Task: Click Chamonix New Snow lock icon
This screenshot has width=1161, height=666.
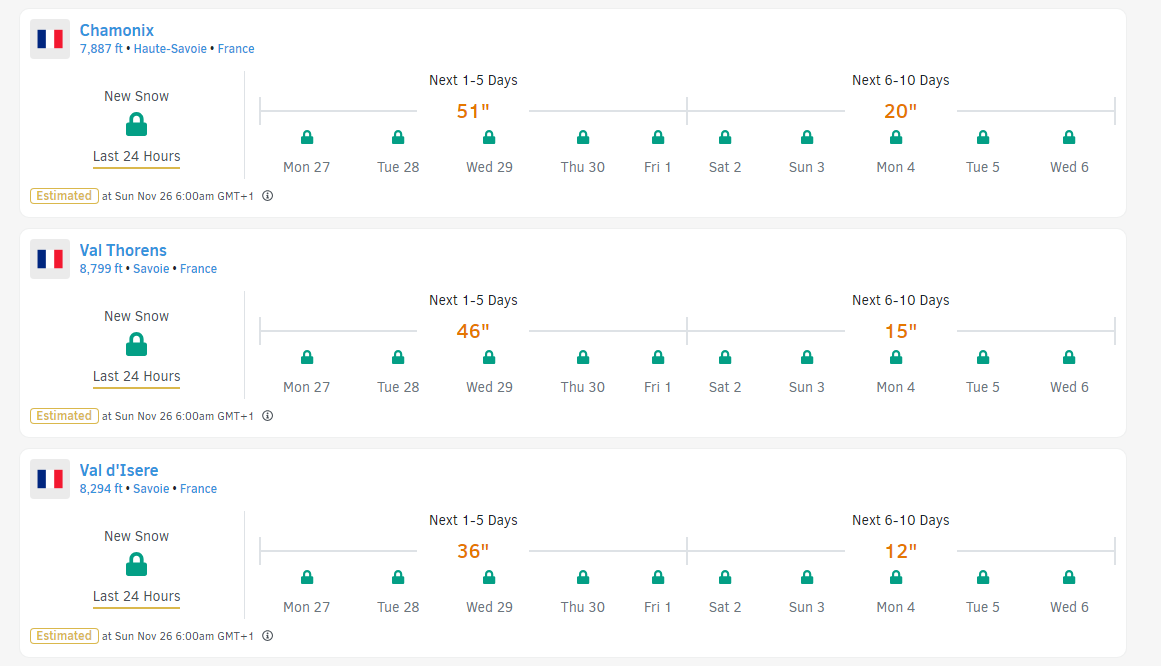Action: tap(137, 125)
